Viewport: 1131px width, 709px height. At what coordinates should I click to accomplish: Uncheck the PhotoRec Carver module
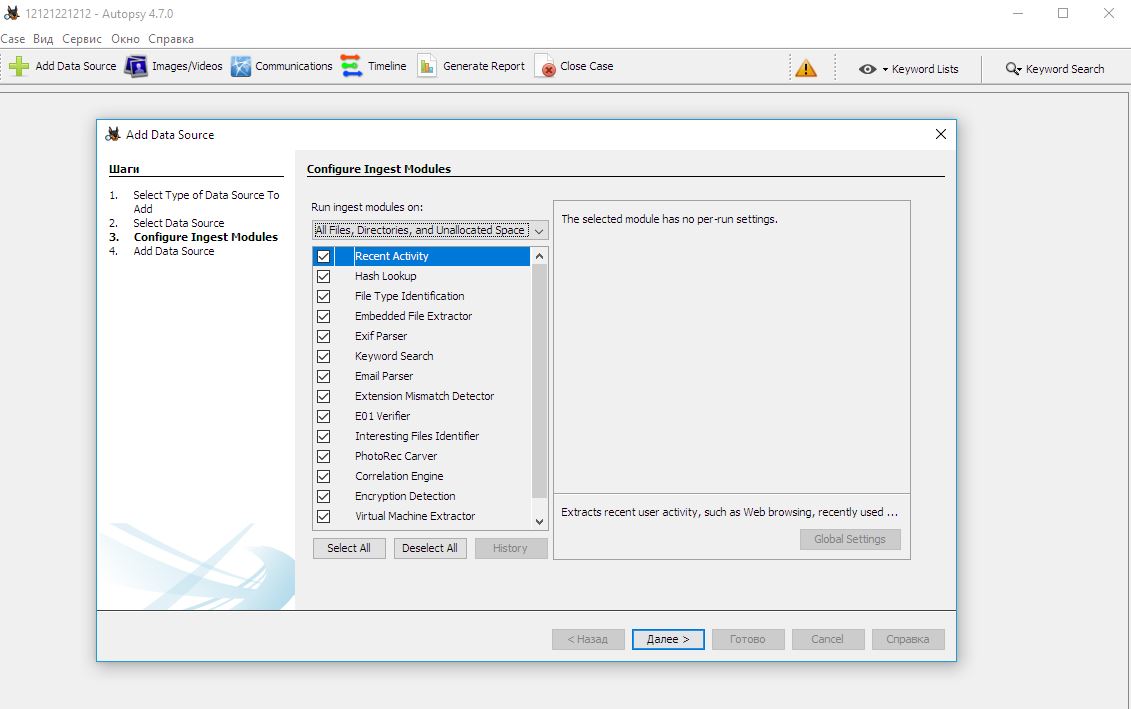[323, 457]
